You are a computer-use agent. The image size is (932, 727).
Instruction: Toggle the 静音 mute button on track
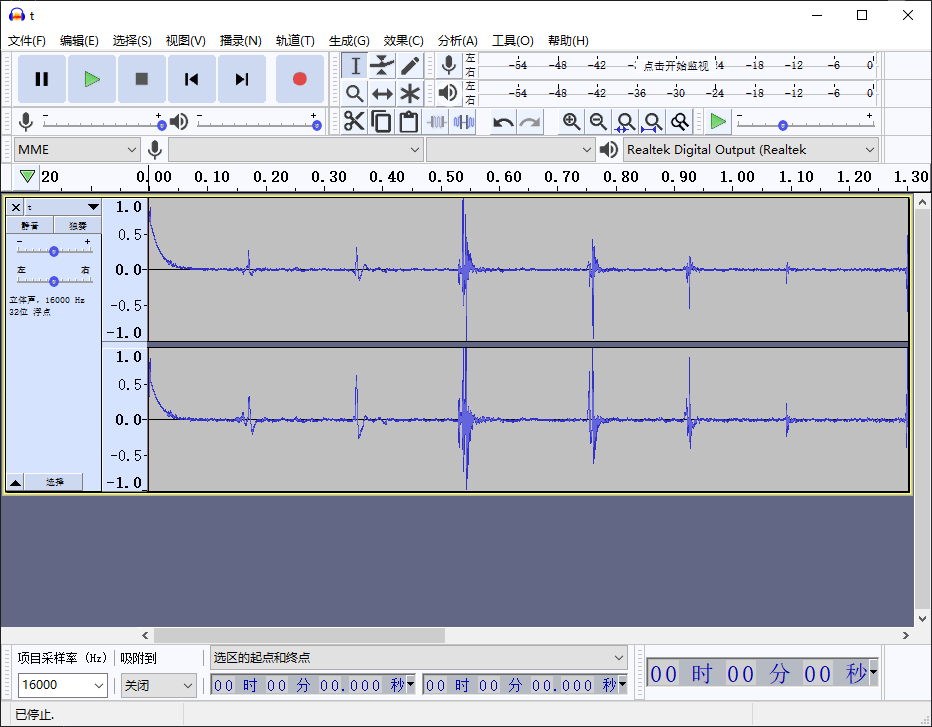coord(30,226)
